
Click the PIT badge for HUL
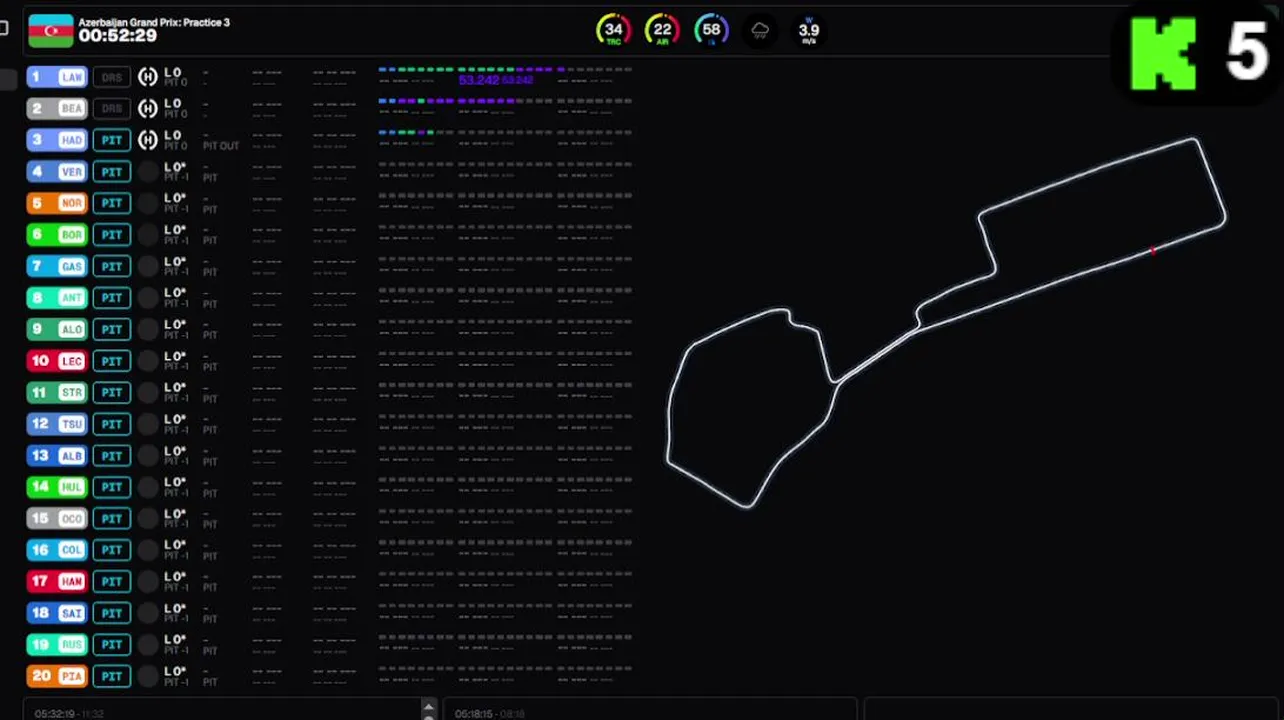click(x=112, y=487)
